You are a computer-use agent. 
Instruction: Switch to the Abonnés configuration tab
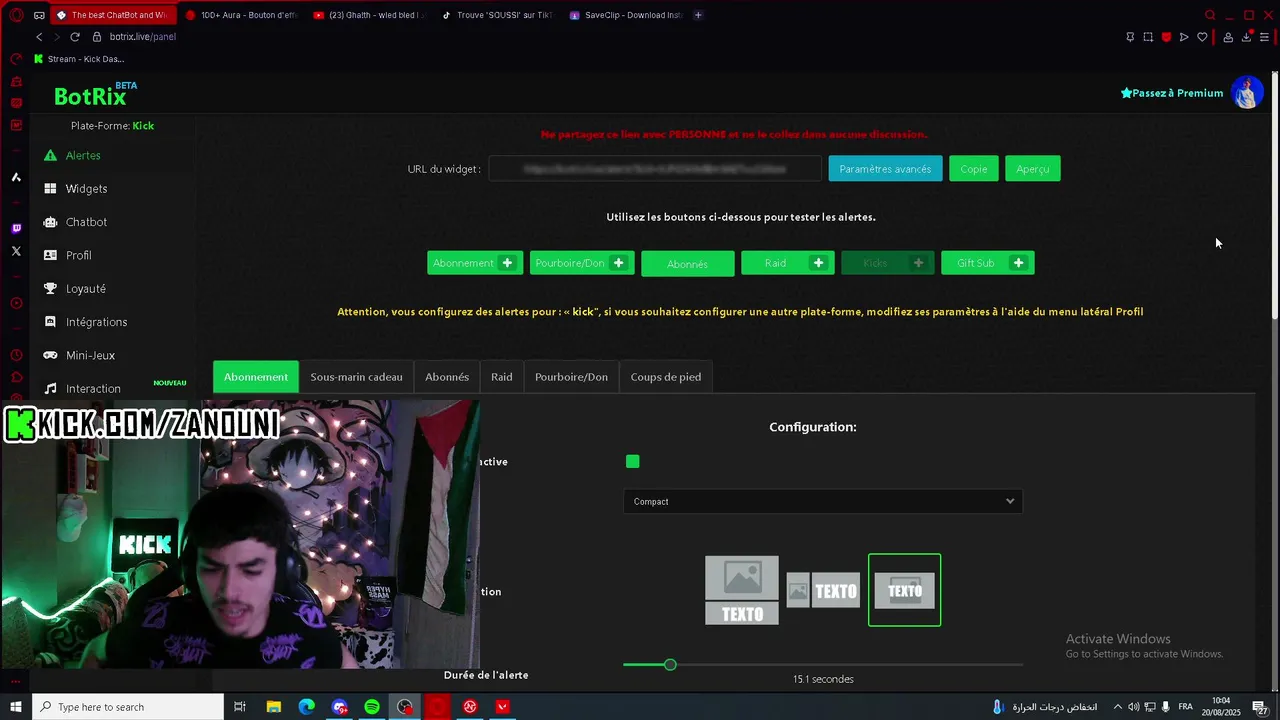447,377
